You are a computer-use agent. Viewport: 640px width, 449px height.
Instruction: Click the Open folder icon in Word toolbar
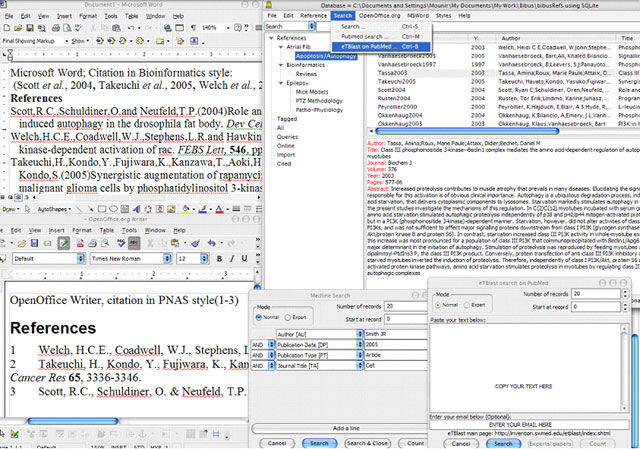(18, 28)
